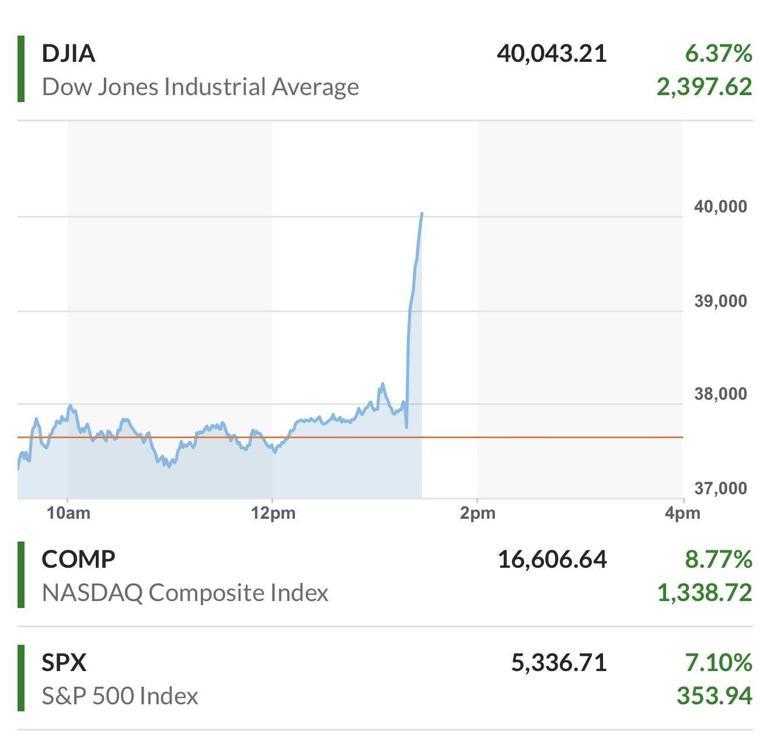Click DJIA point change 2,397.62
770x737 pixels.
[704, 87]
